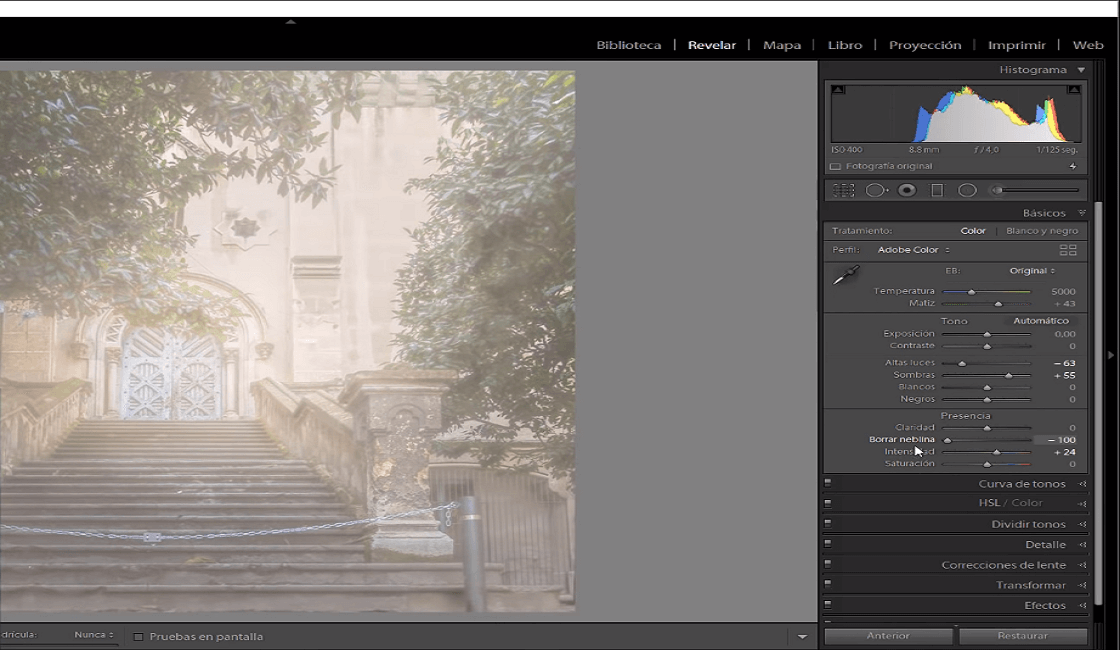
Task: Pick the white balance eyedropper tool
Action: (846, 275)
